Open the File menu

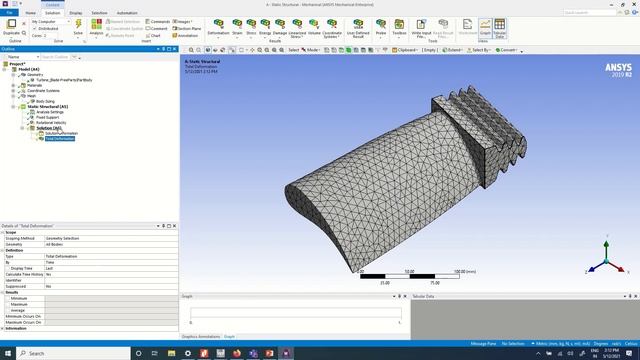[9, 13]
